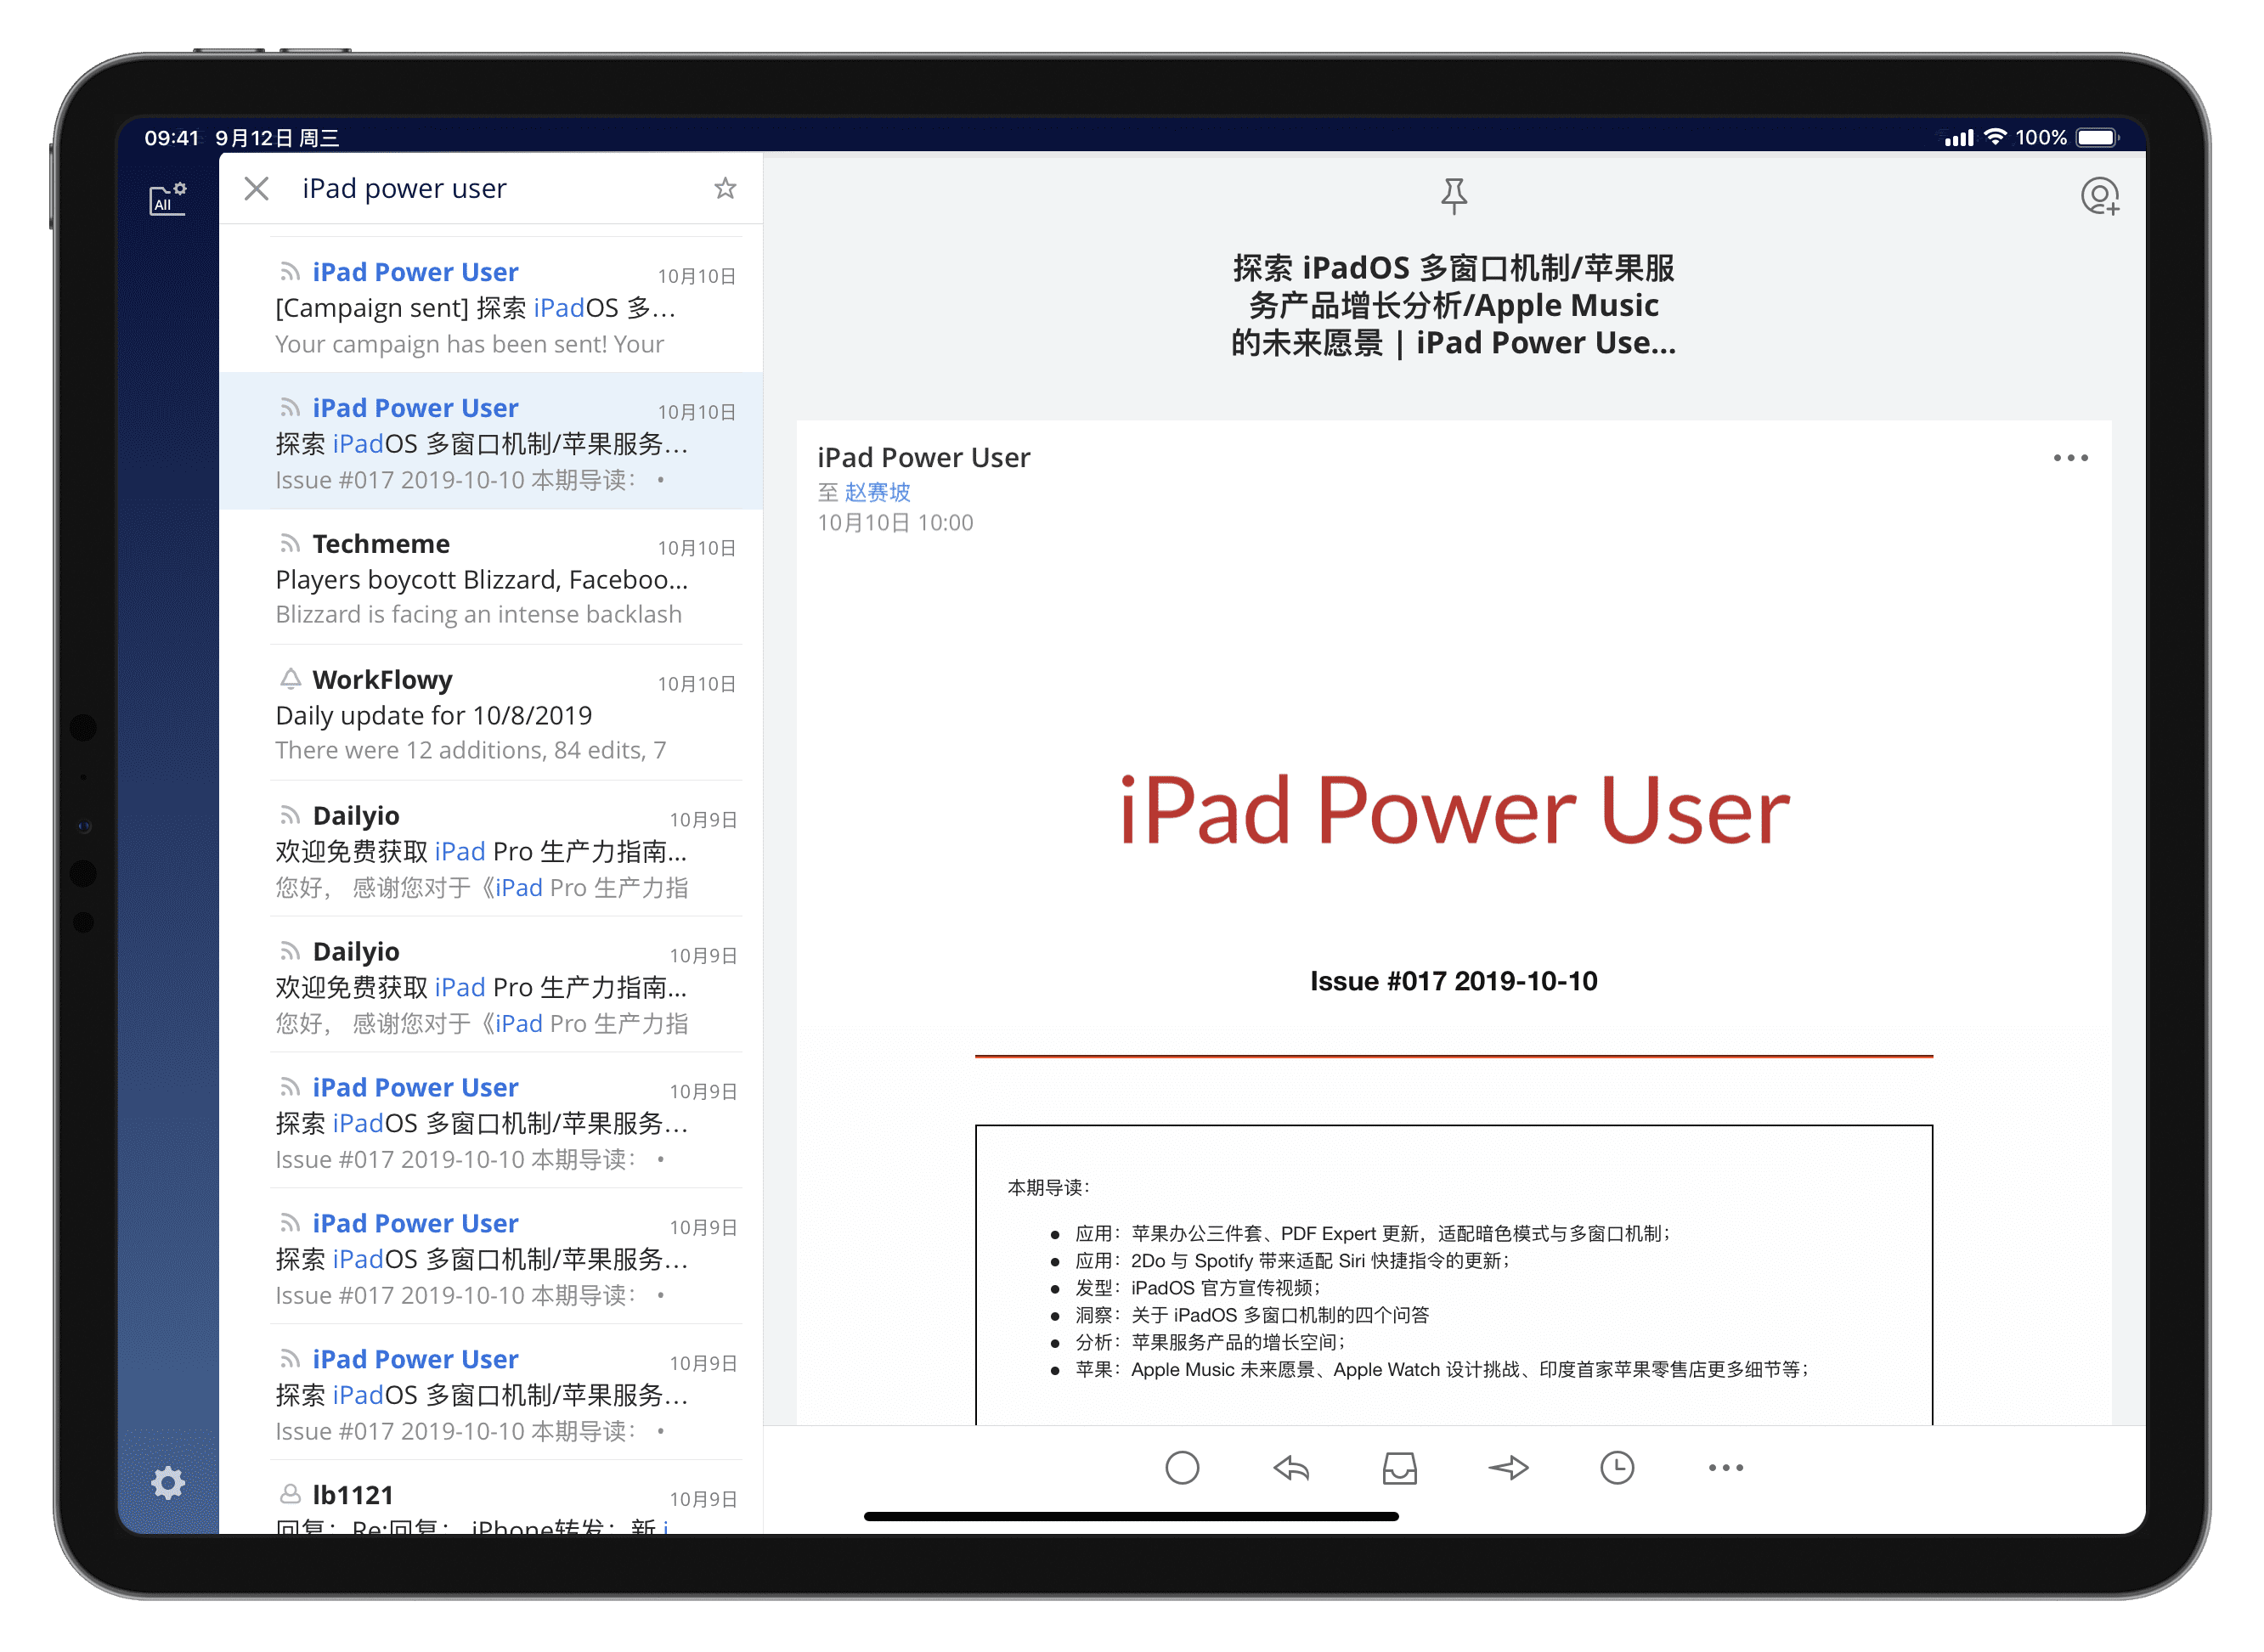Open the first Dailyio email
The width and height of the screenshot is (2264, 1652).
491,849
